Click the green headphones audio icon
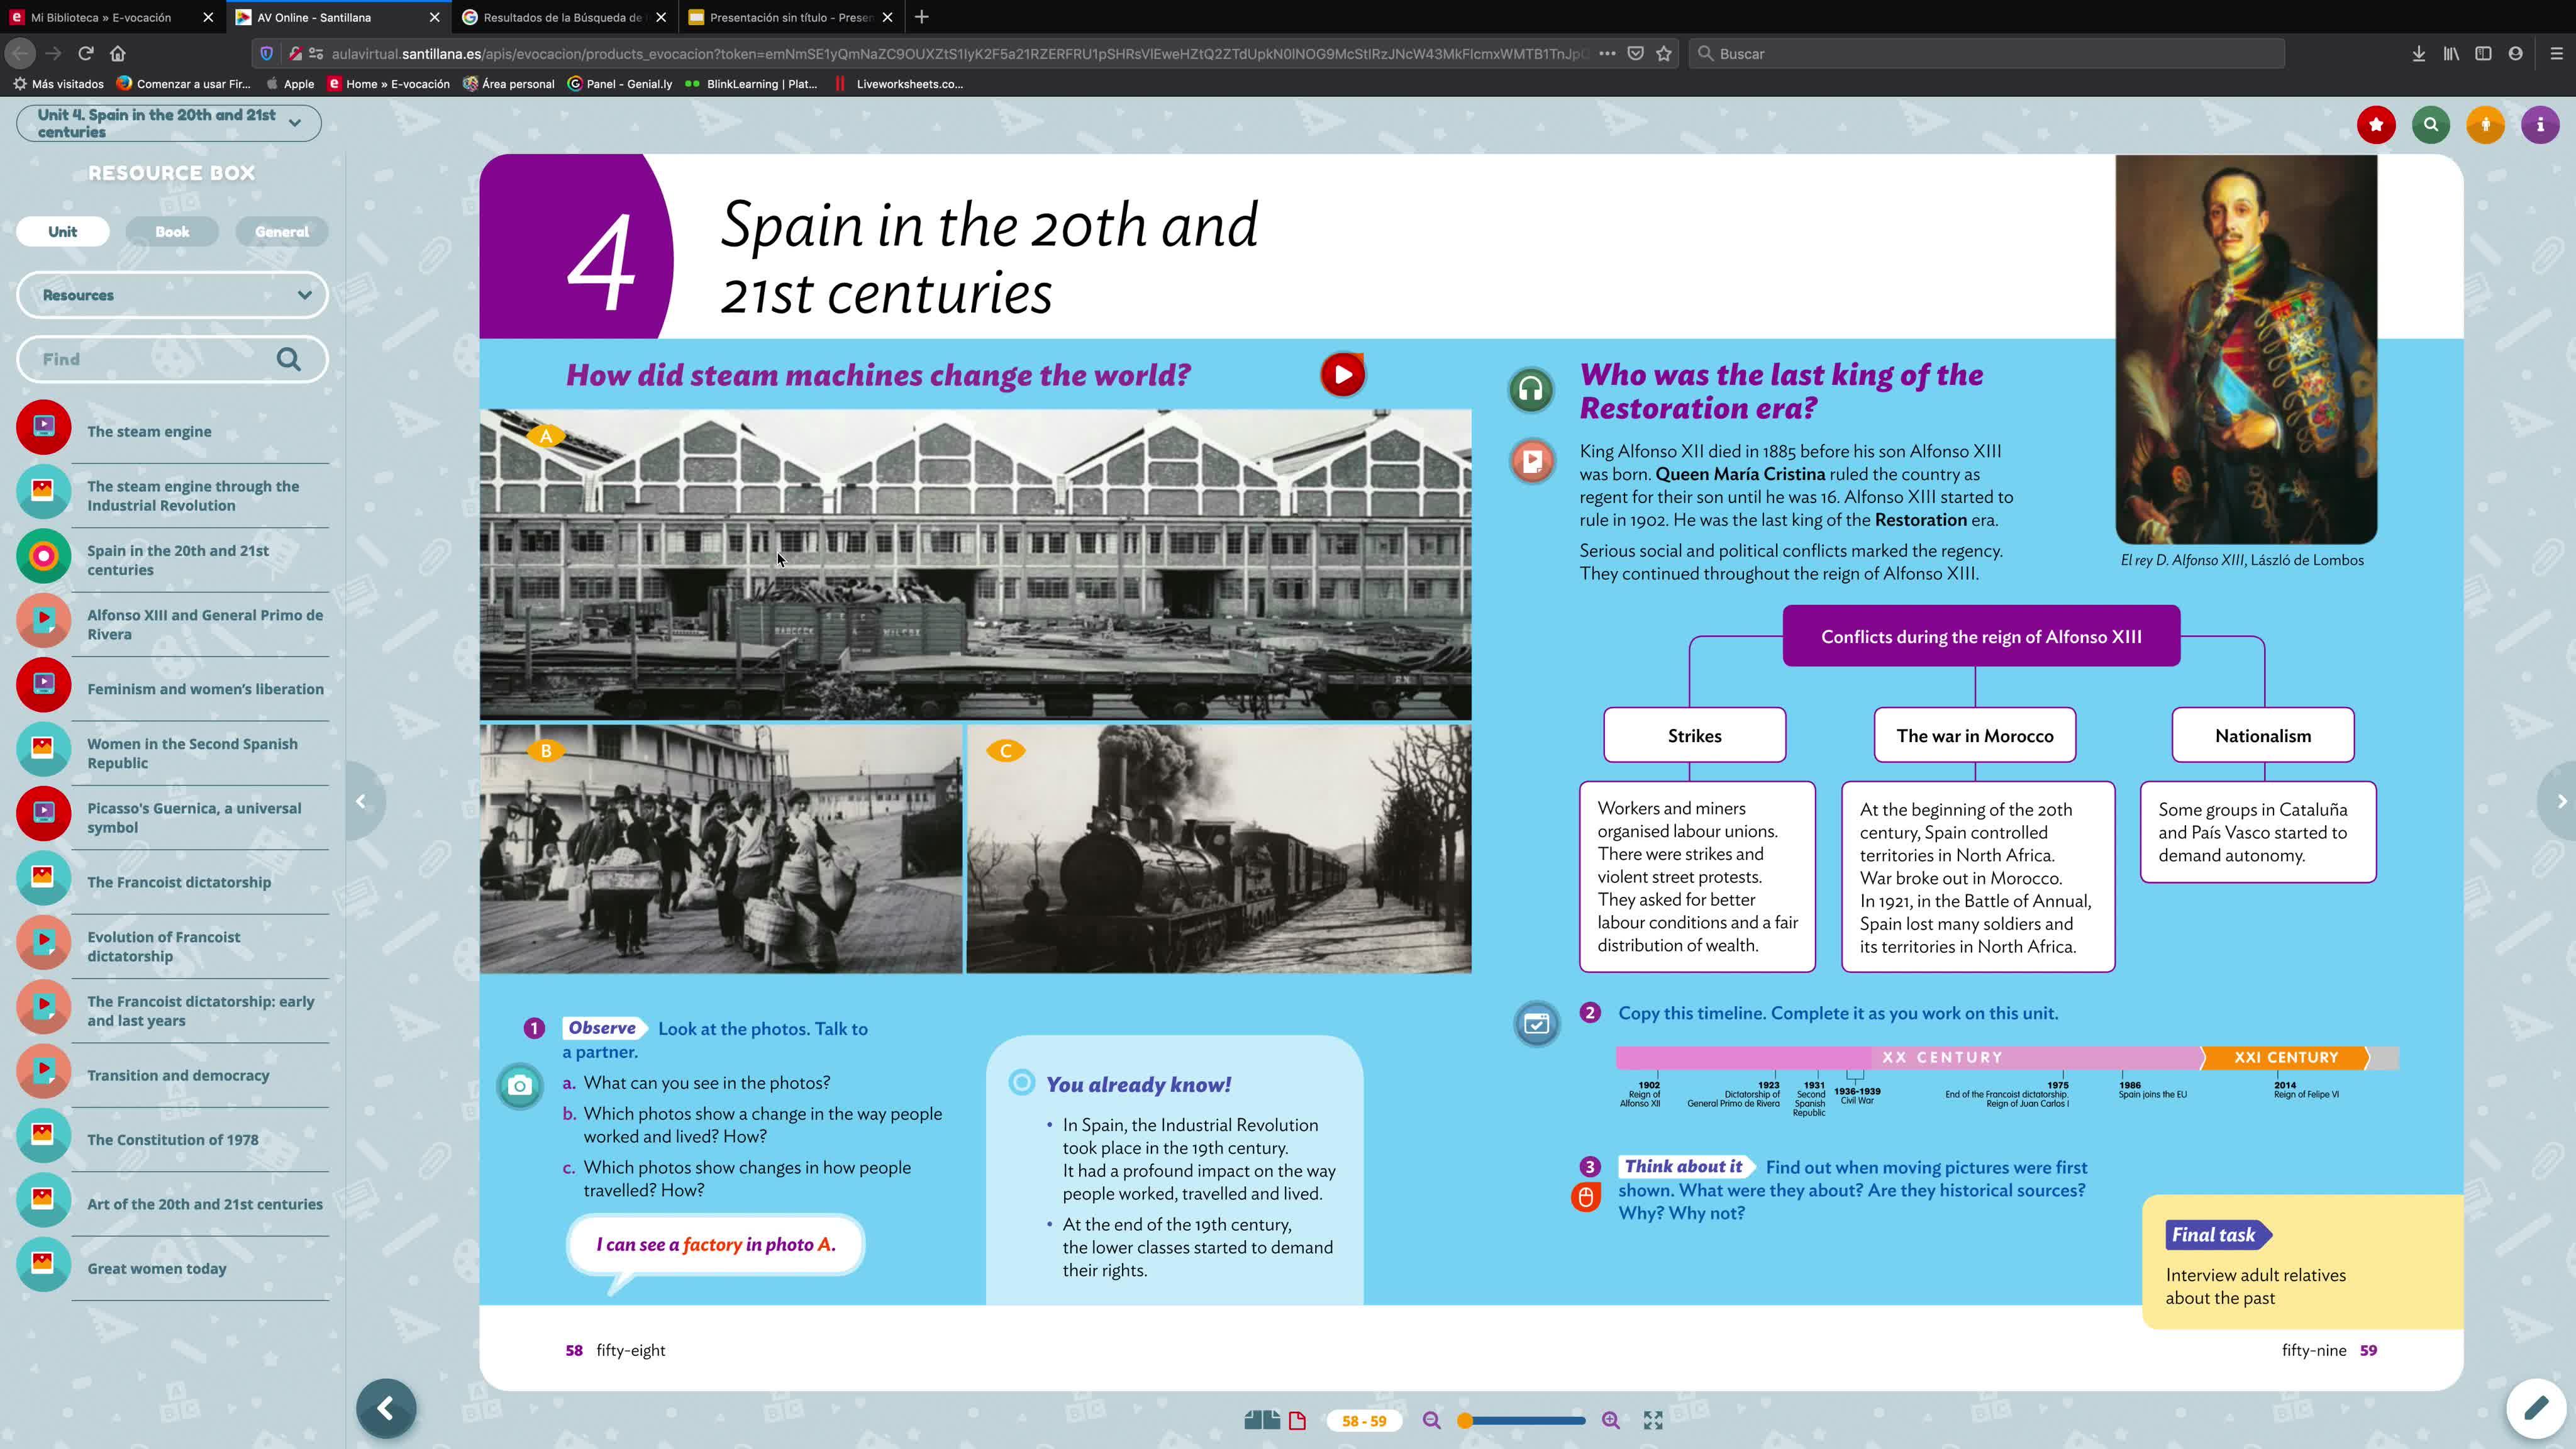The height and width of the screenshot is (1449, 2576). point(1530,390)
